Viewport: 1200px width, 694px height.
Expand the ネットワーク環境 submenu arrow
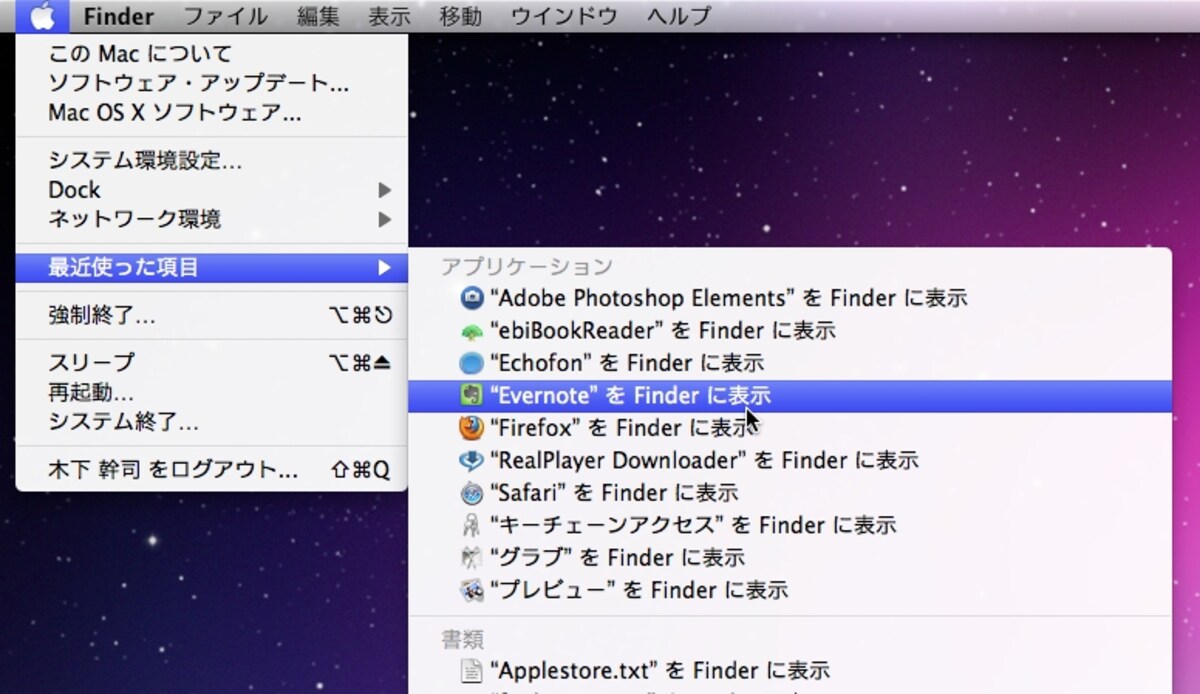coord(384,219)
